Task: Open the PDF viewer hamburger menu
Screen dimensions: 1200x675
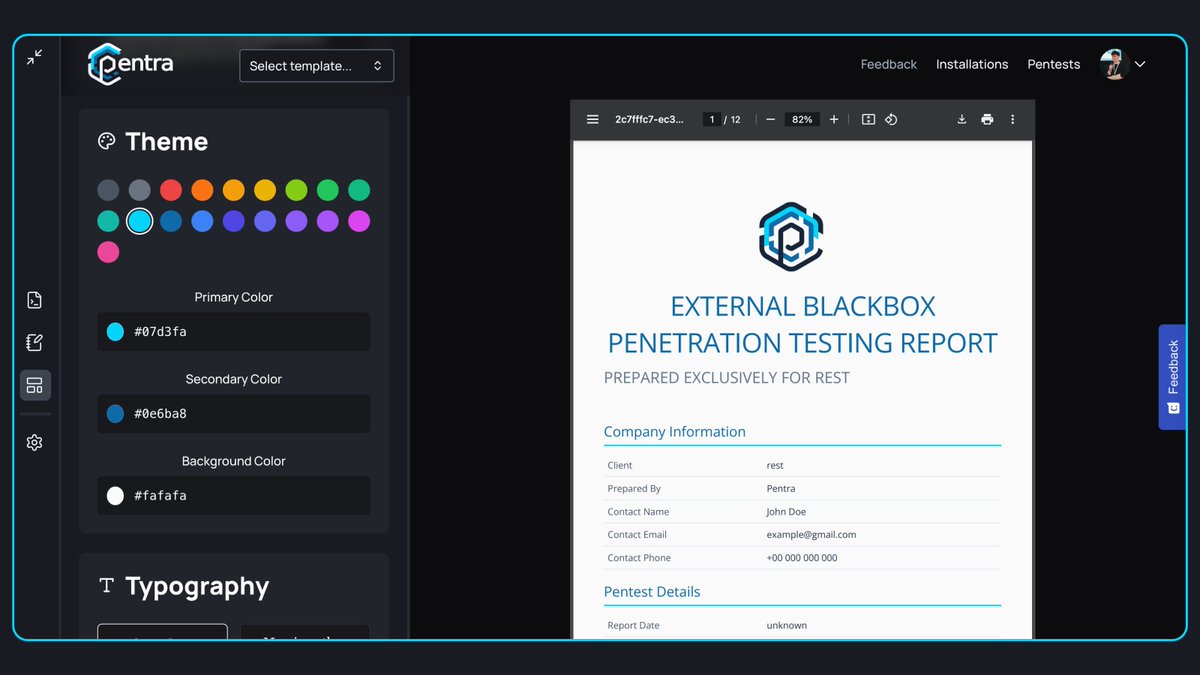Action: (593, 119)
